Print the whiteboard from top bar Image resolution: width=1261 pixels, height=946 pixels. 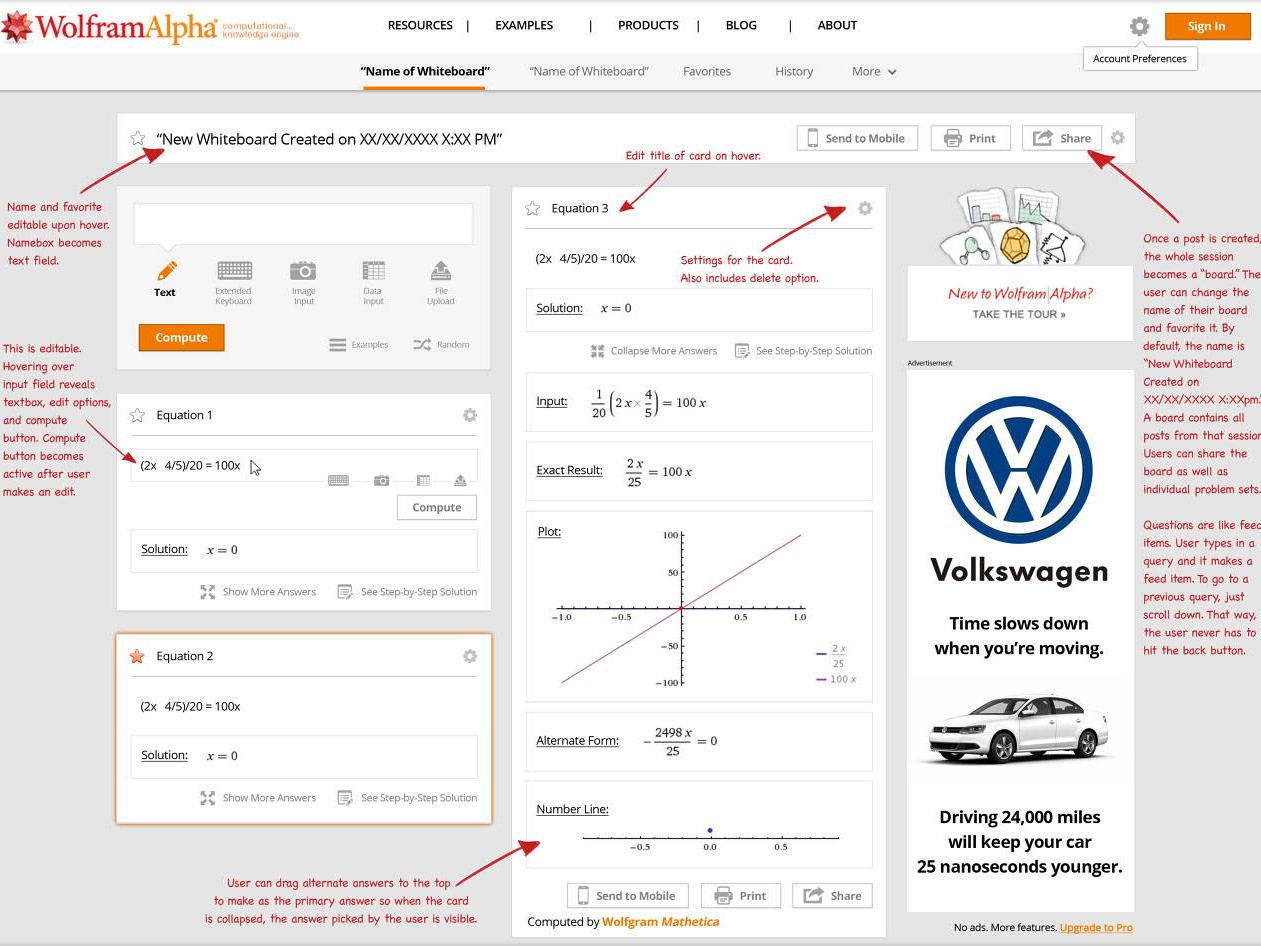(971, 138)
